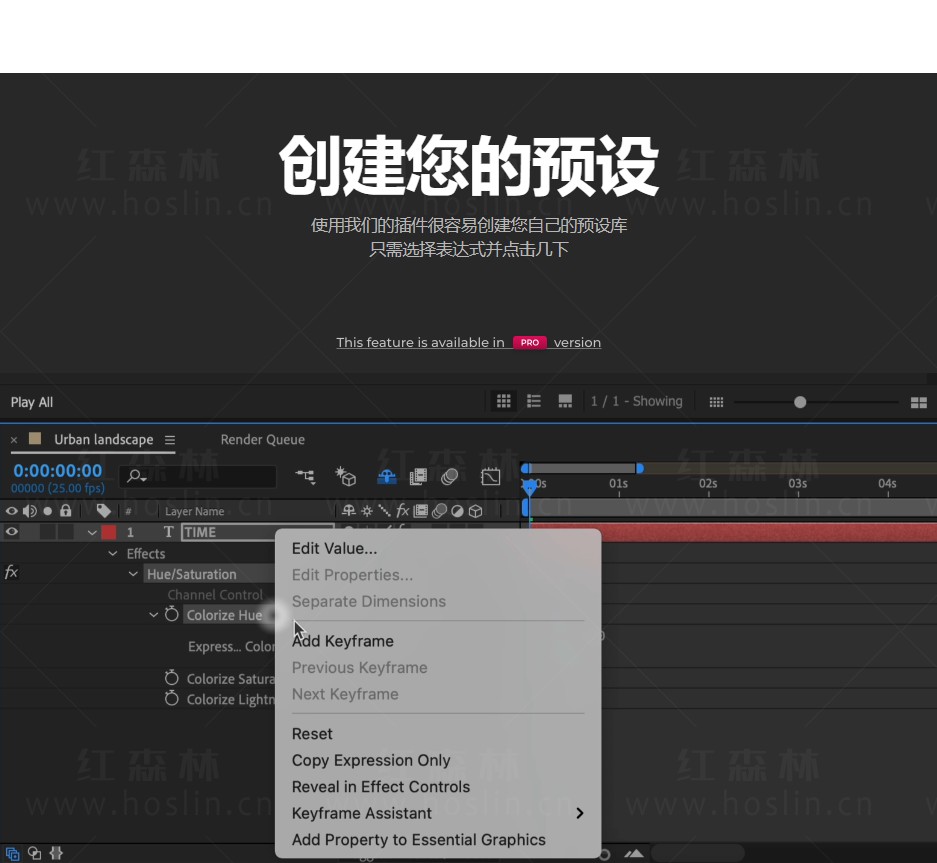
Task: Toggle hide shy layers icon in timeline toolbar
Action: click(387, 476)
